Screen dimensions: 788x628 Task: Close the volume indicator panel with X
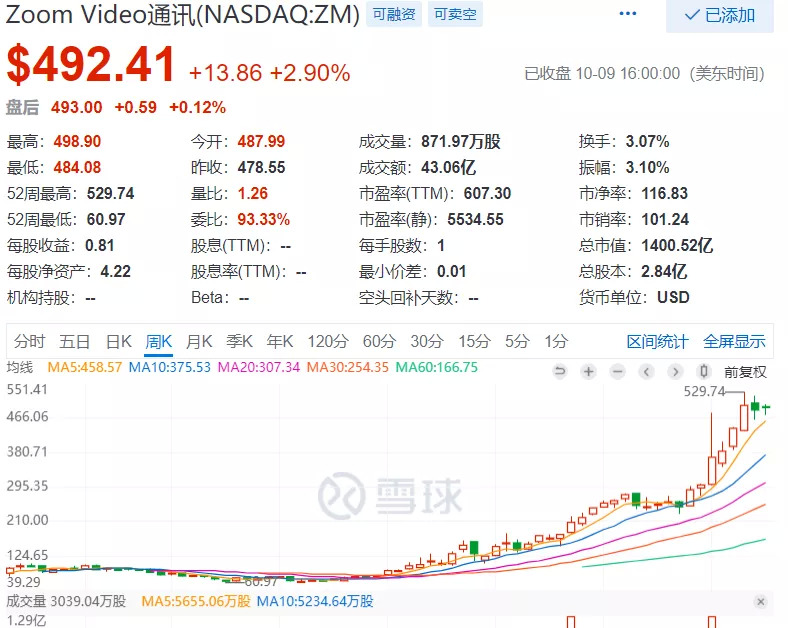761,601
